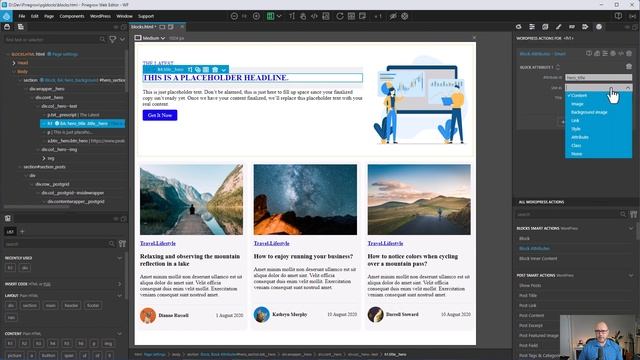Open the WordPress menu
640x360 pixels.
[100, 16]
